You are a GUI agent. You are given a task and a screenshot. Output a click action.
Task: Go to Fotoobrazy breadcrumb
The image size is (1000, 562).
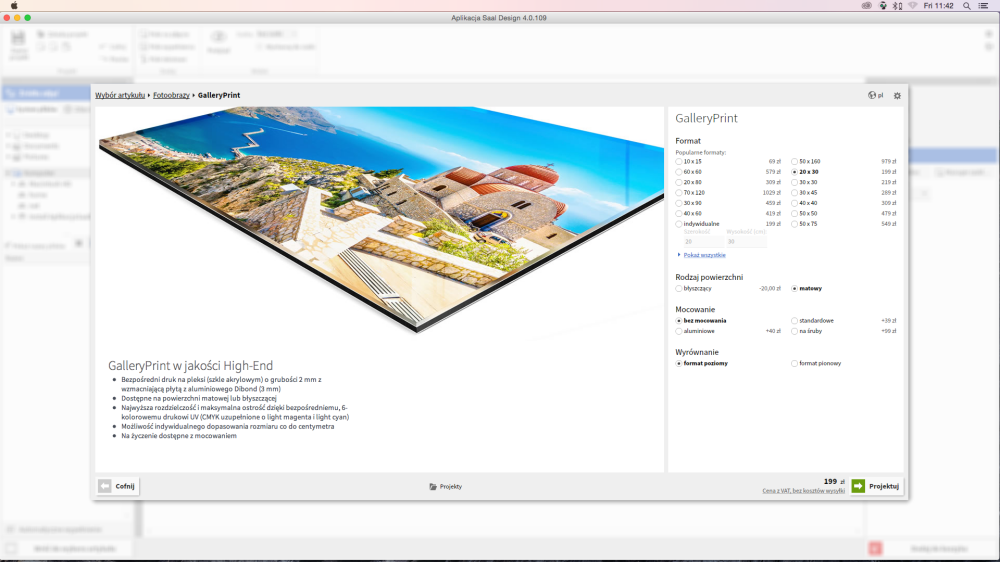[x=171, y=96]
